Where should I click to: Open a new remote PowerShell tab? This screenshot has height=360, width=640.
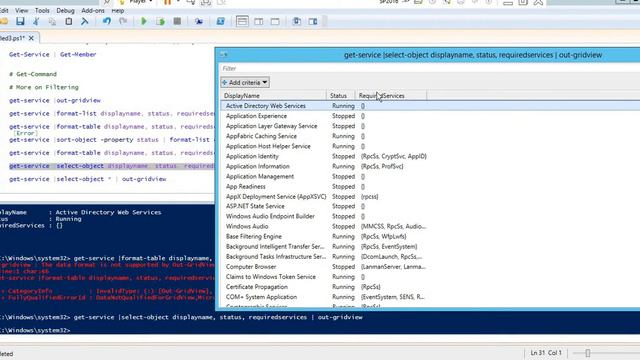click(199, 21)
